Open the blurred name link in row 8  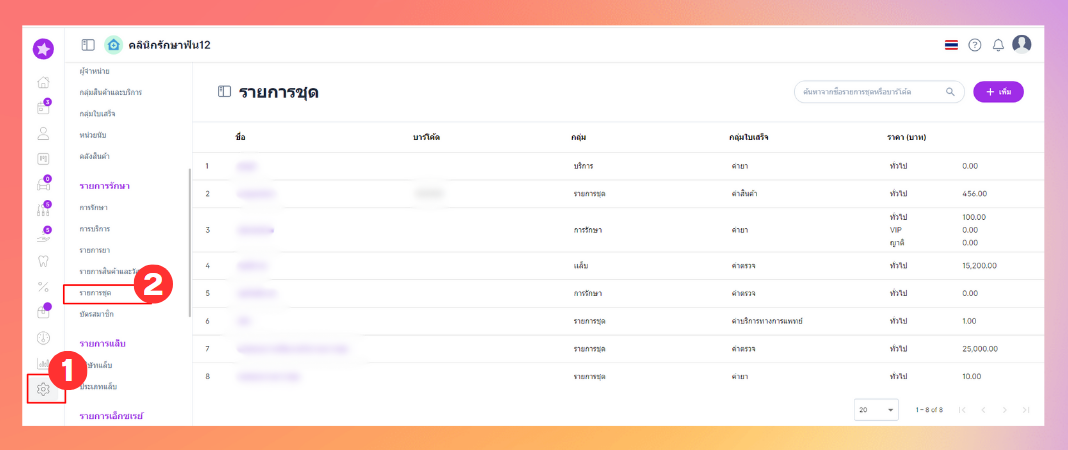point(269,376)
